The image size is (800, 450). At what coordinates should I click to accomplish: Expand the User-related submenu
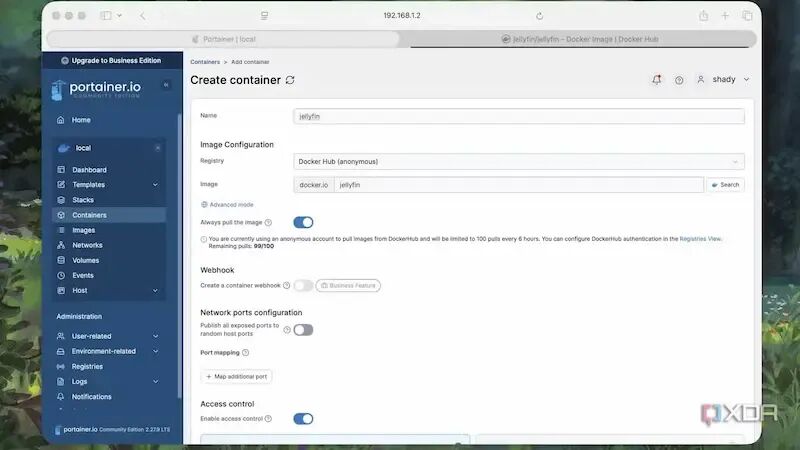coord(156,336)
